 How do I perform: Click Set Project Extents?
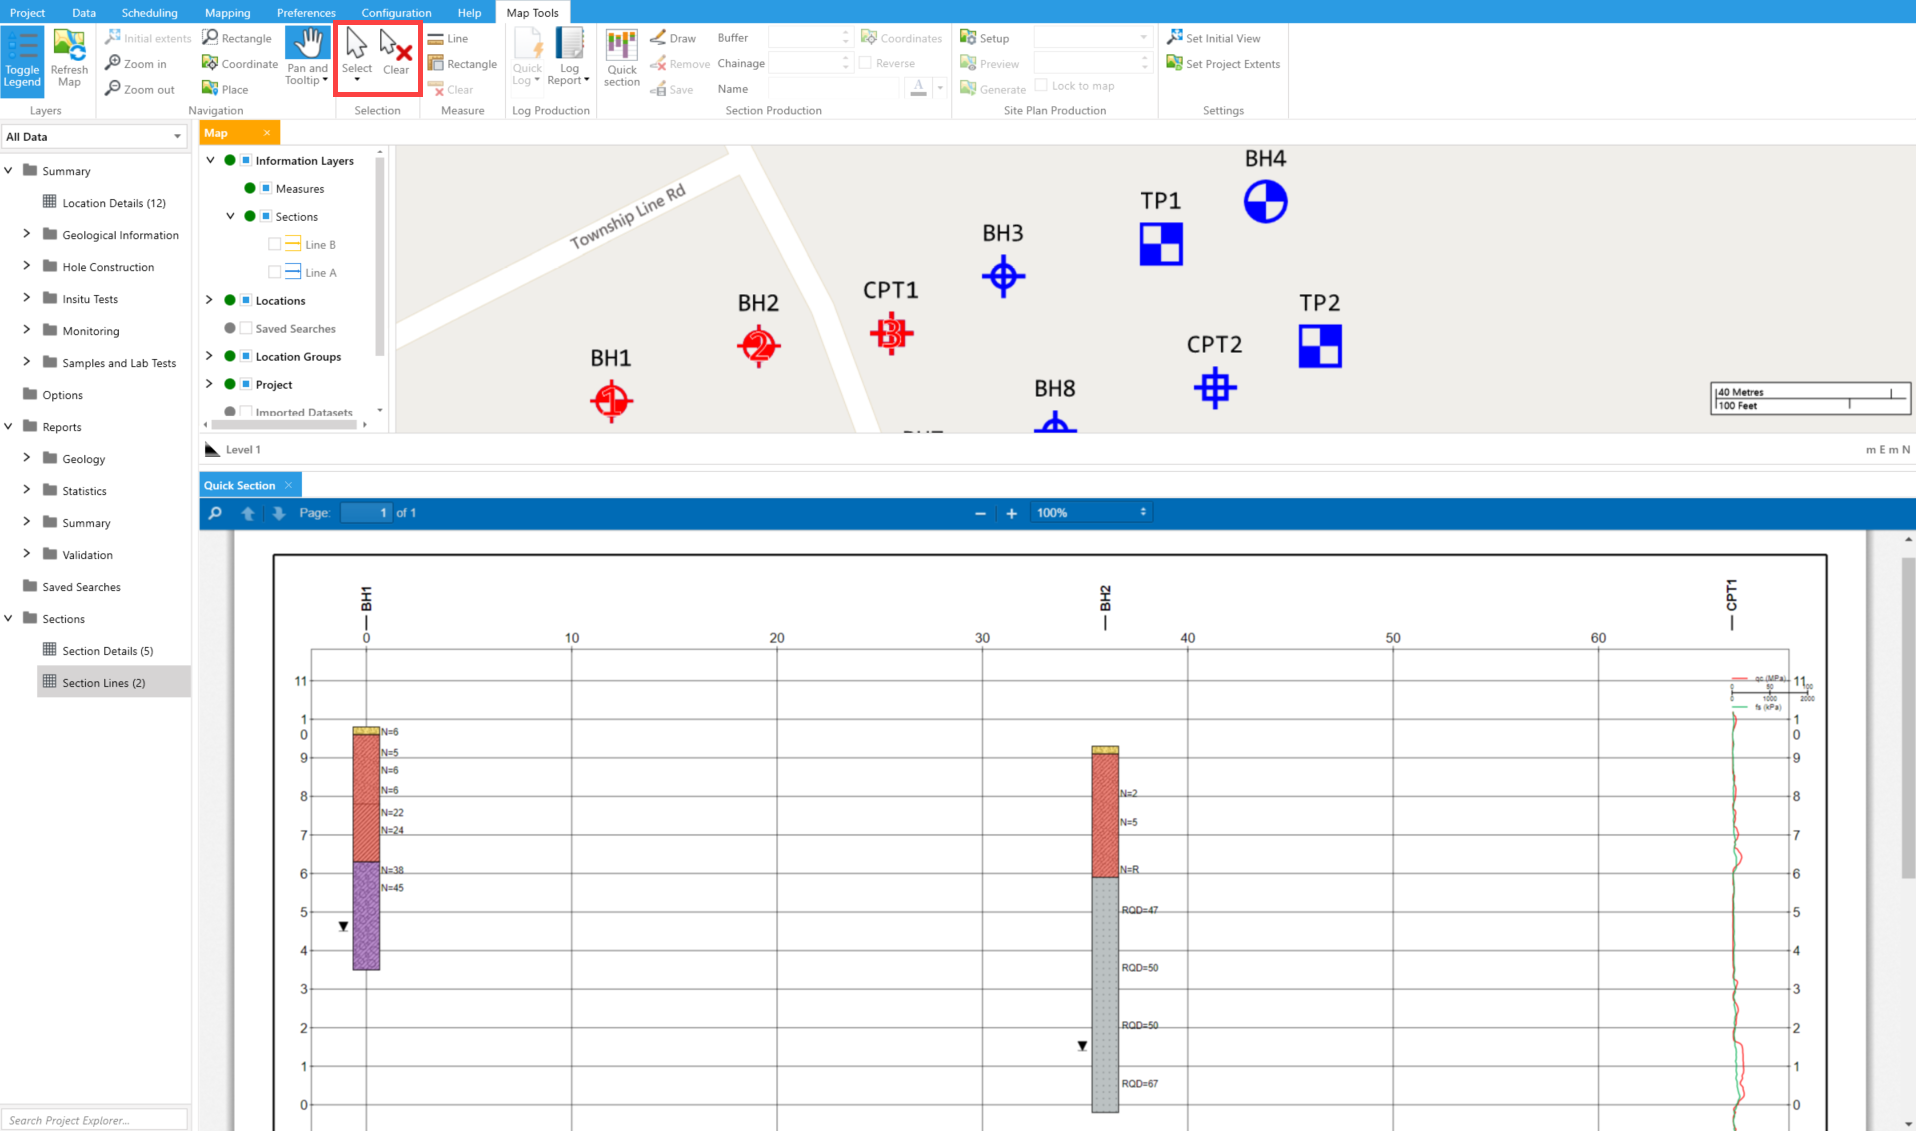pyautogui.click(x=1223, y=63)
